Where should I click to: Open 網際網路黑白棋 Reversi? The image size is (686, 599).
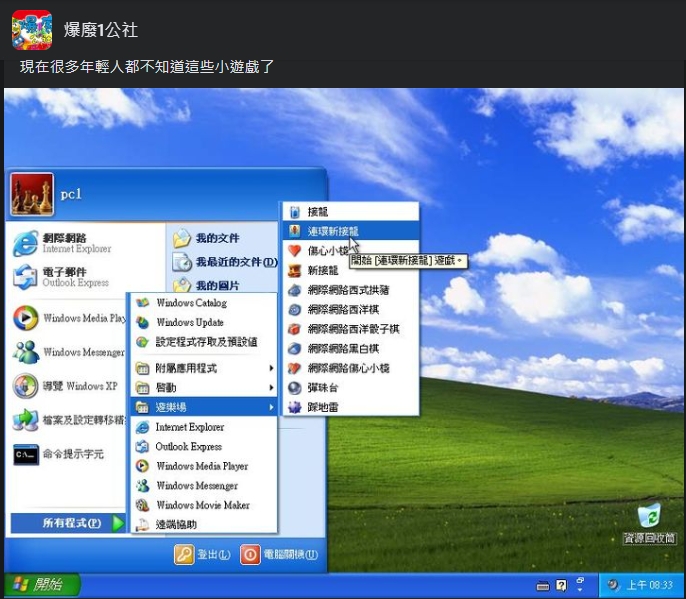350,349
